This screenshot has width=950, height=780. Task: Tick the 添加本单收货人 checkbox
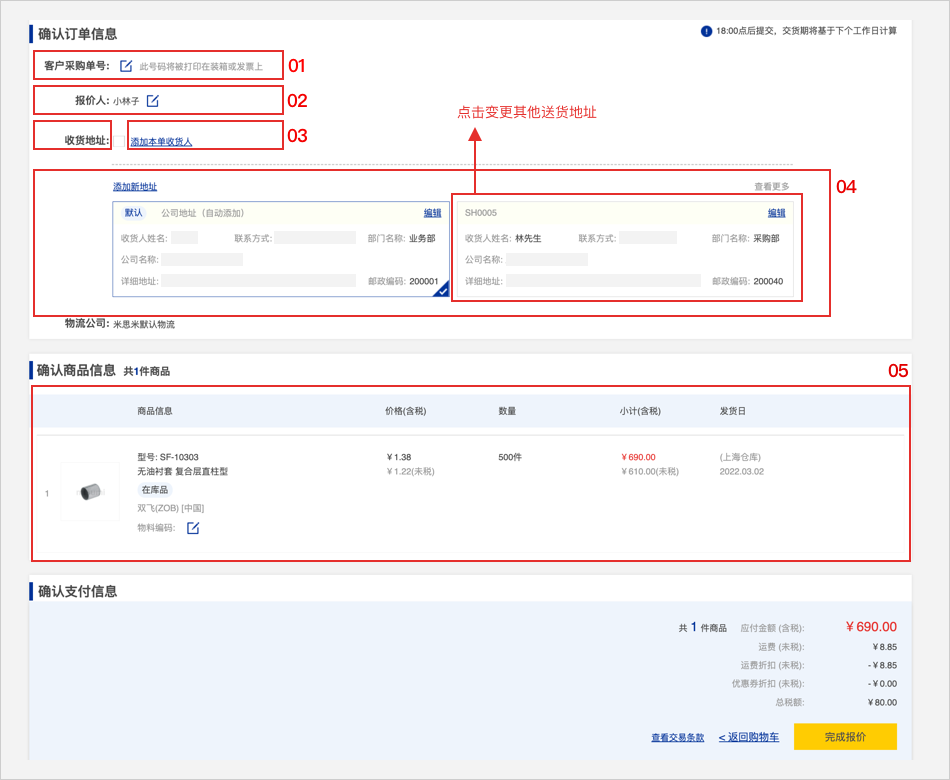click(119, 142)
